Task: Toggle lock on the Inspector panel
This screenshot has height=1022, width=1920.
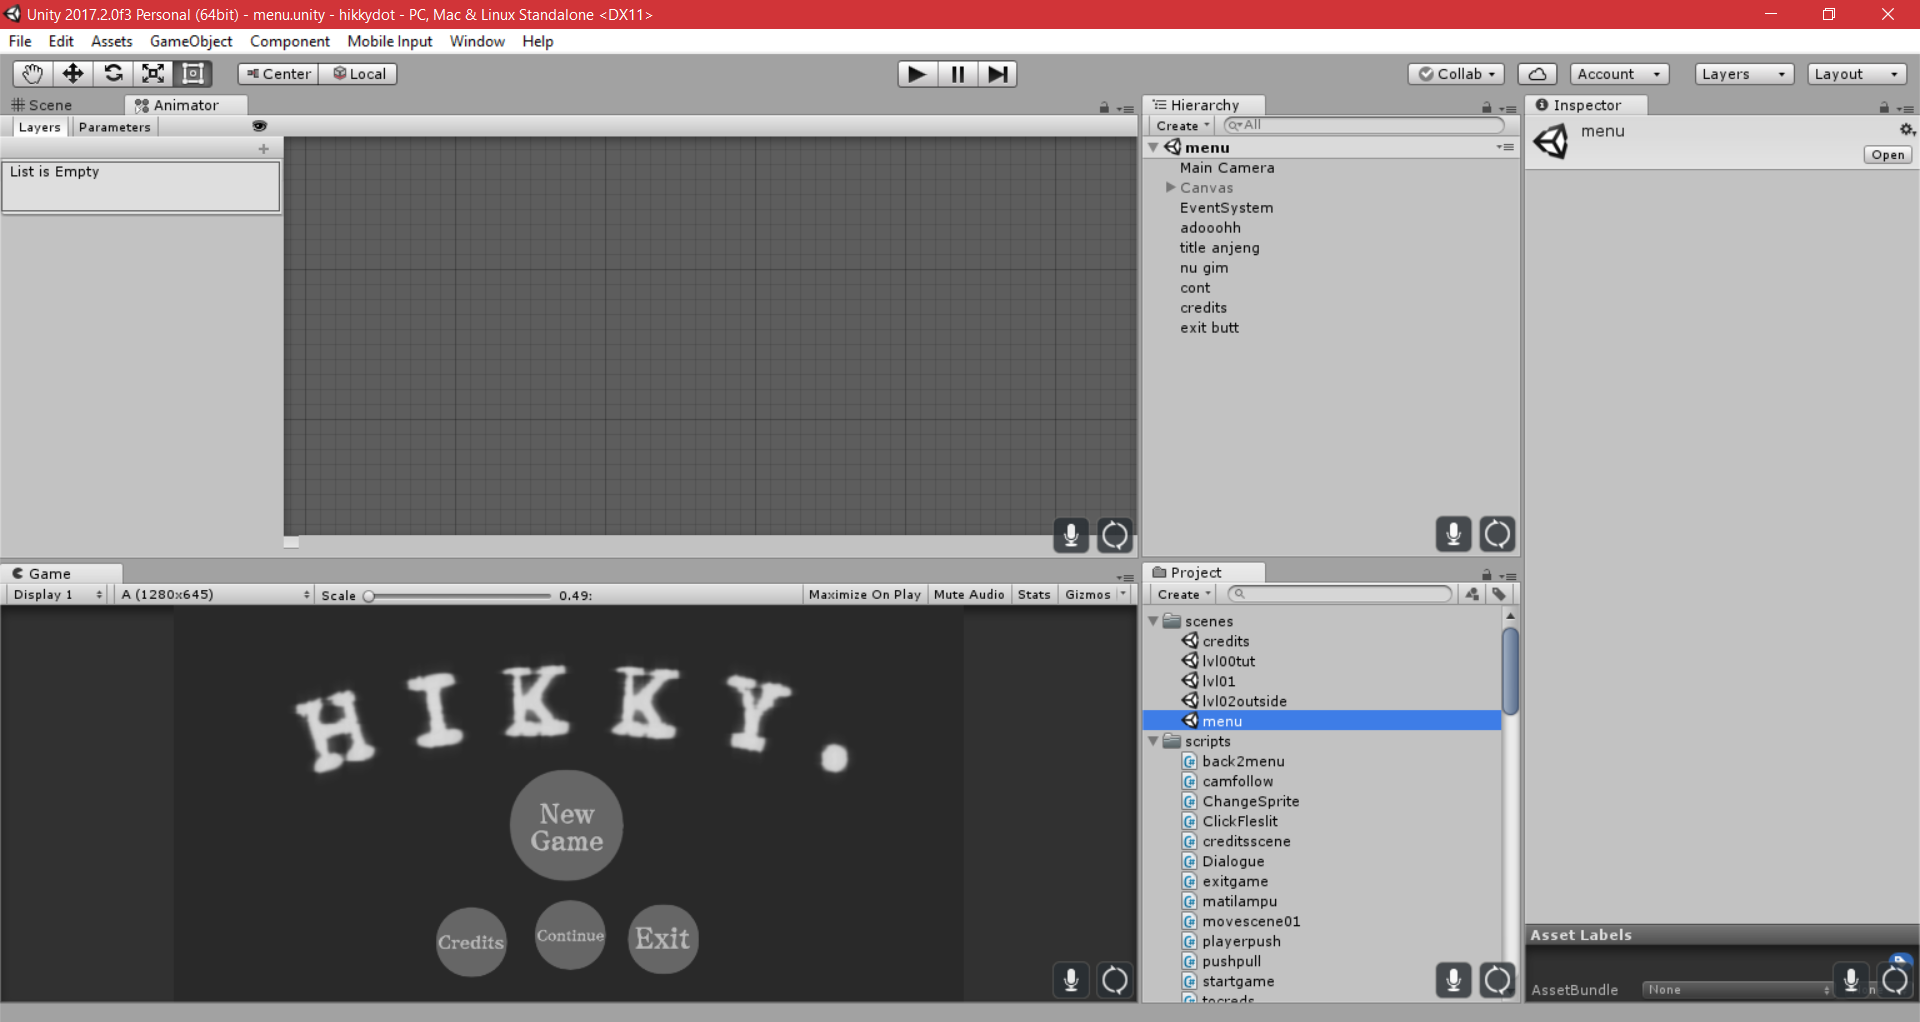Action: pyautogui.click(x=1884, y=108)
